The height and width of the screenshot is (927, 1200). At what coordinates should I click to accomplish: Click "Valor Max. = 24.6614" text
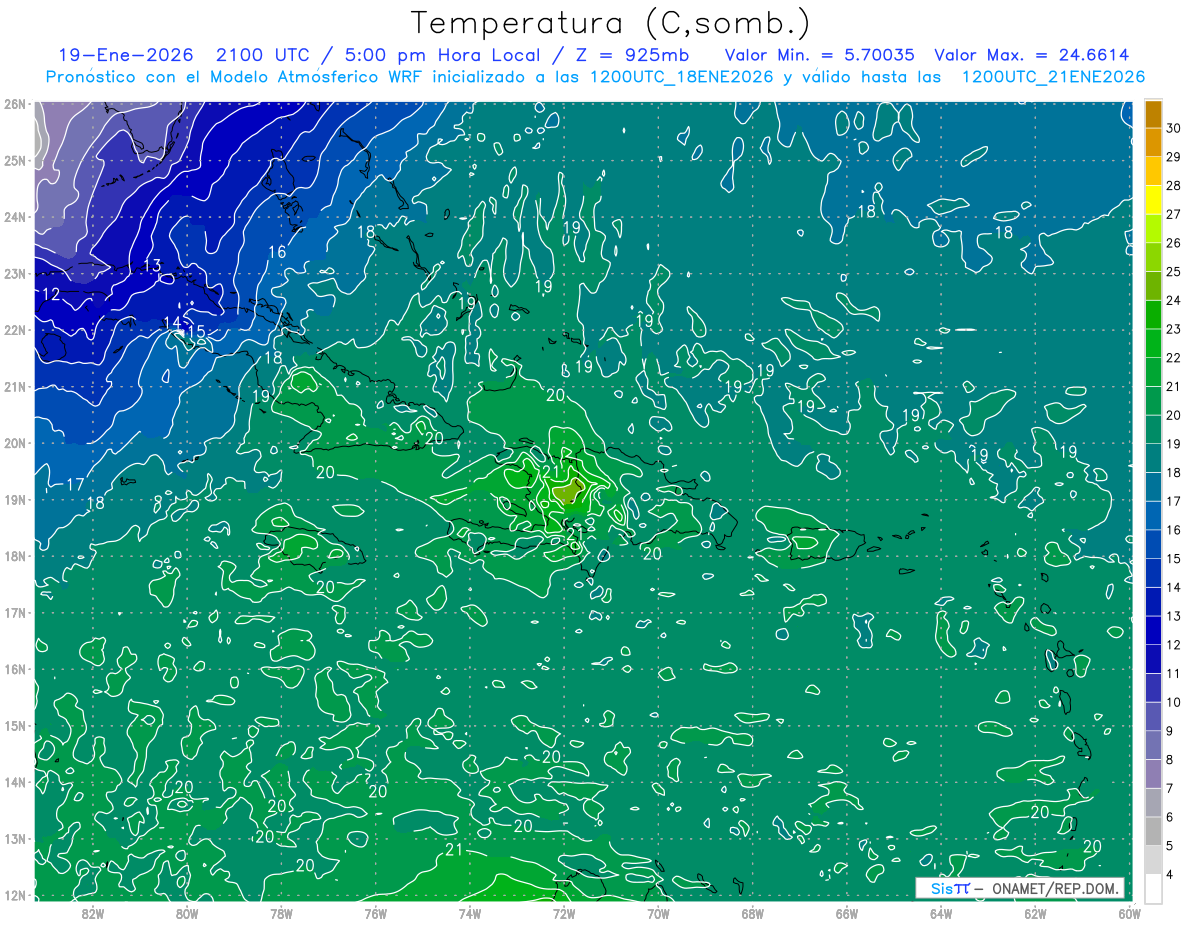1032,55
